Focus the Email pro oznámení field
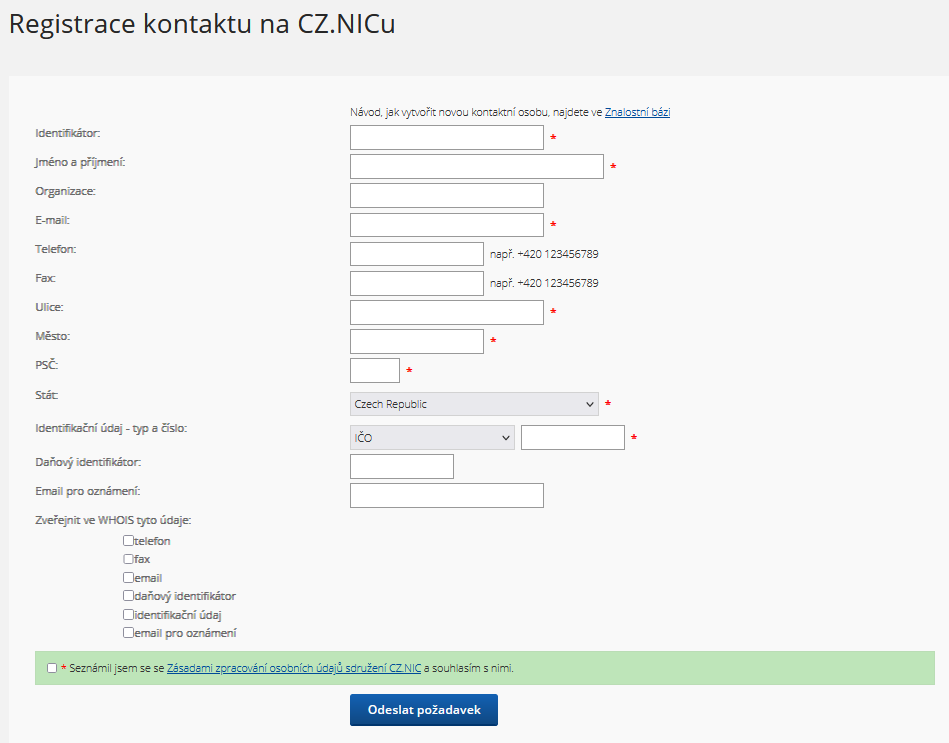 [447, 496]
